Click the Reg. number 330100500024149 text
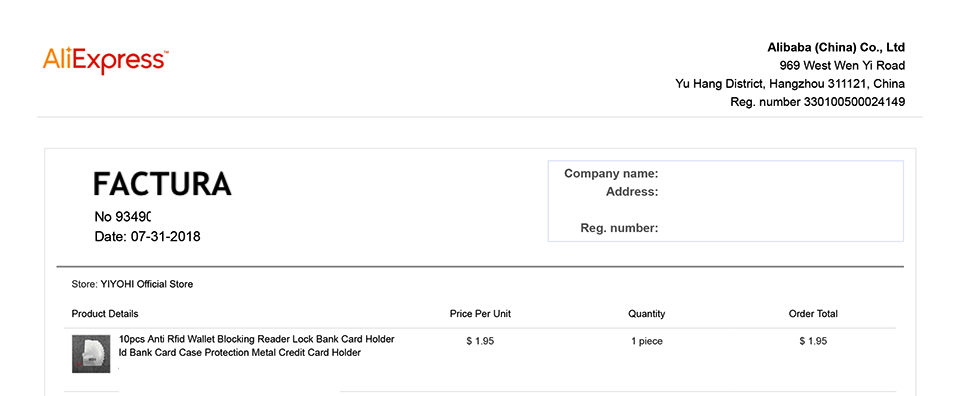Screen dimensions: 958x396 (x=817, y=102)
